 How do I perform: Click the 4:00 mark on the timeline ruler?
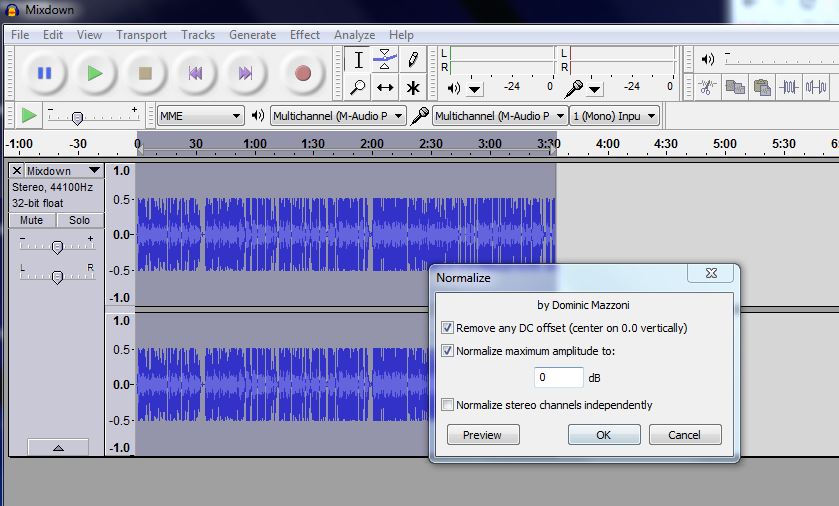607,144
